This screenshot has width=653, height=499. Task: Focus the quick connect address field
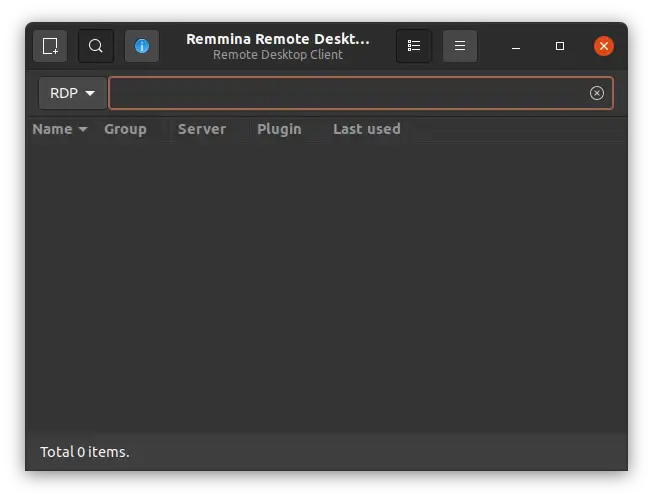tap(361, 93)
